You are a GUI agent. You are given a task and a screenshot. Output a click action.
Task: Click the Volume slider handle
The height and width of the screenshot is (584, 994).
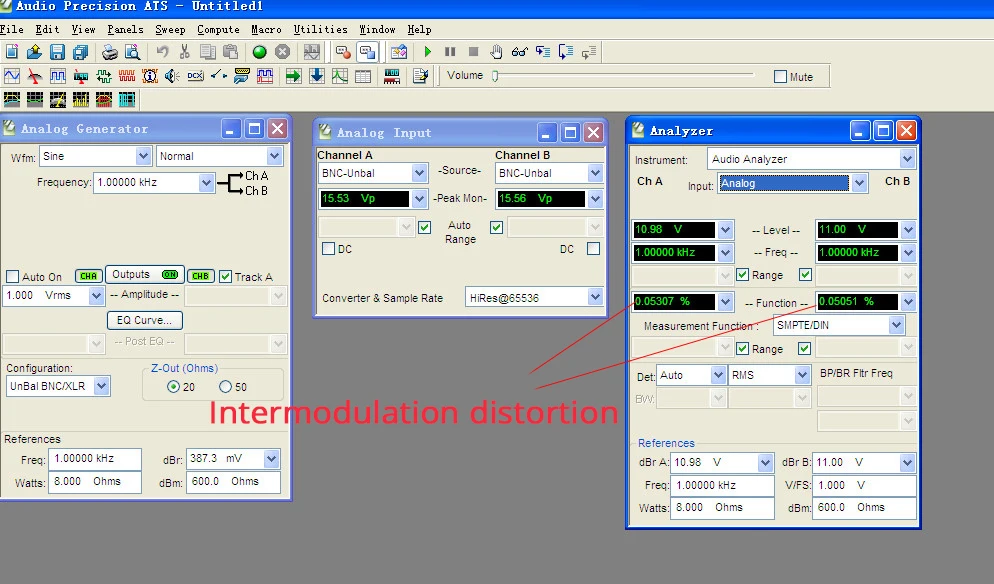click(495, 76)
